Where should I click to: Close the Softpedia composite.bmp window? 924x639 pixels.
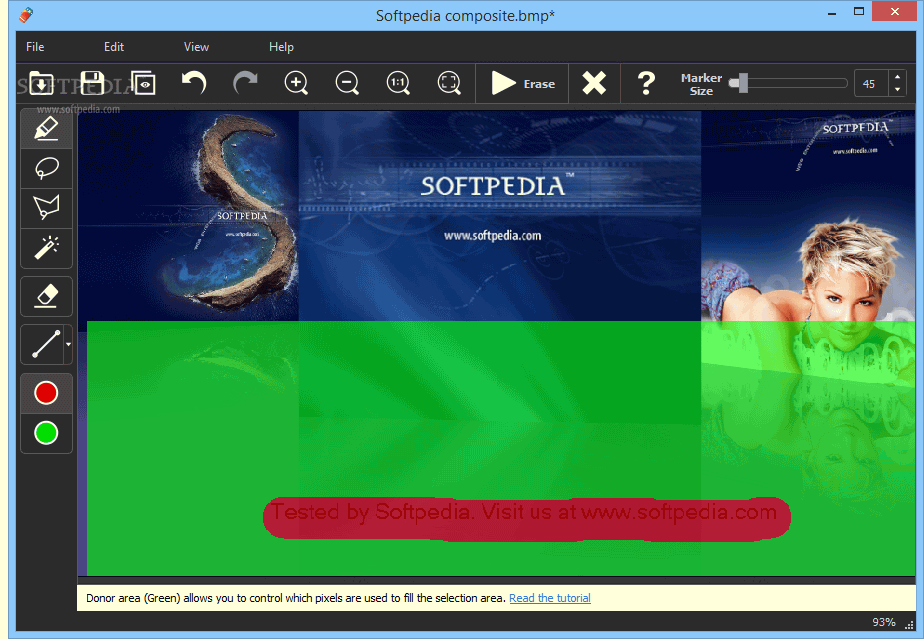pos(895,11)
